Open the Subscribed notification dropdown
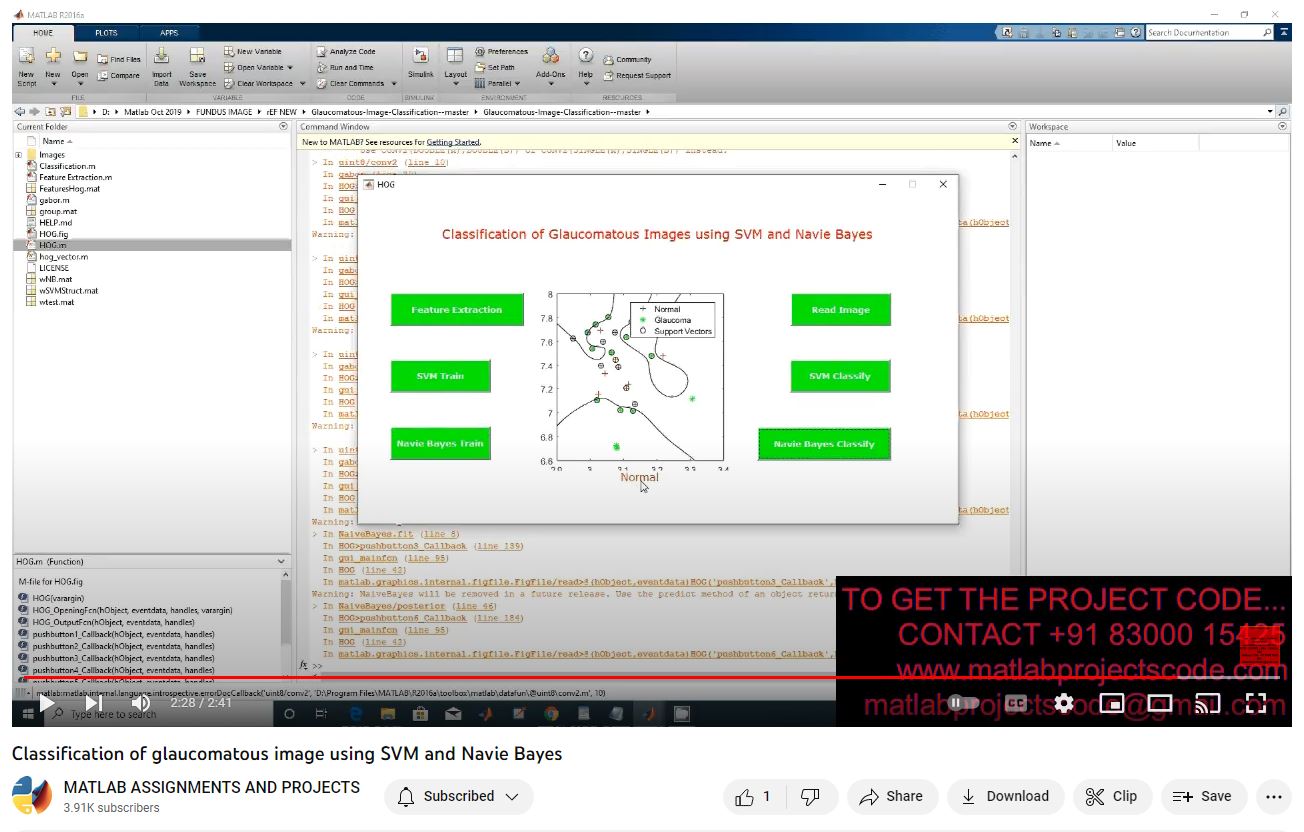 [458, 796]
